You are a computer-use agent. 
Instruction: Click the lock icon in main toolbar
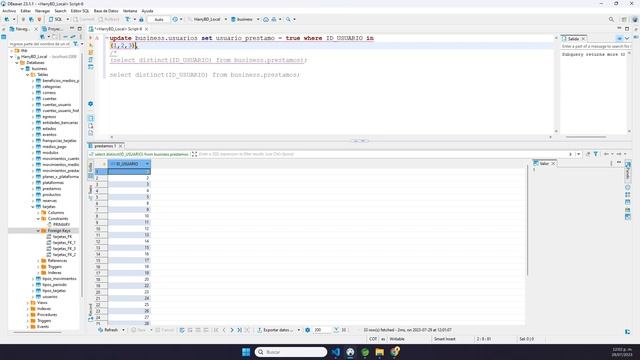[x=141, y=19]
